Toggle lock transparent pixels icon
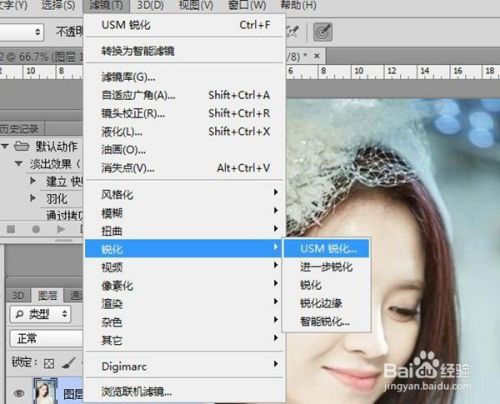Image resolution: width=500 pixels, height=404 pixels. (49, 363)
